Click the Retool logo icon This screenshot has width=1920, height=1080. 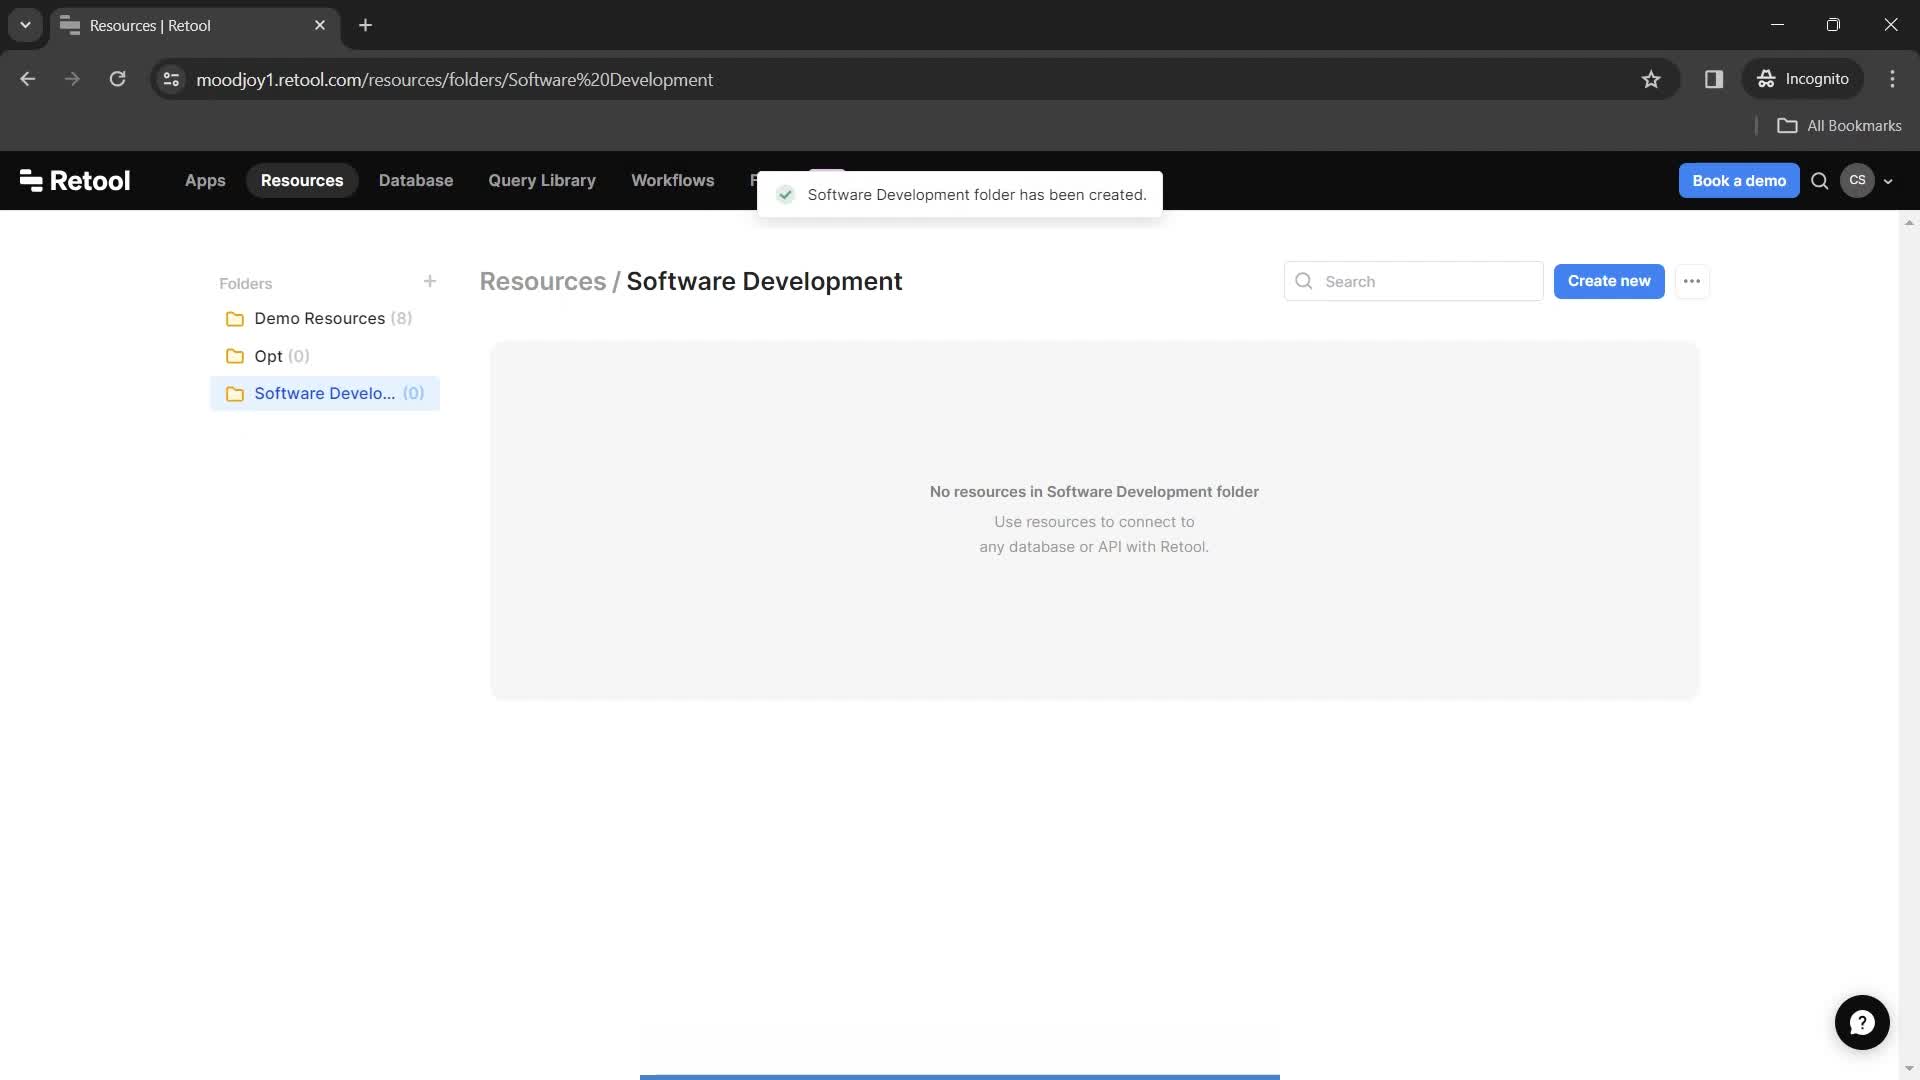coord(28,181)
